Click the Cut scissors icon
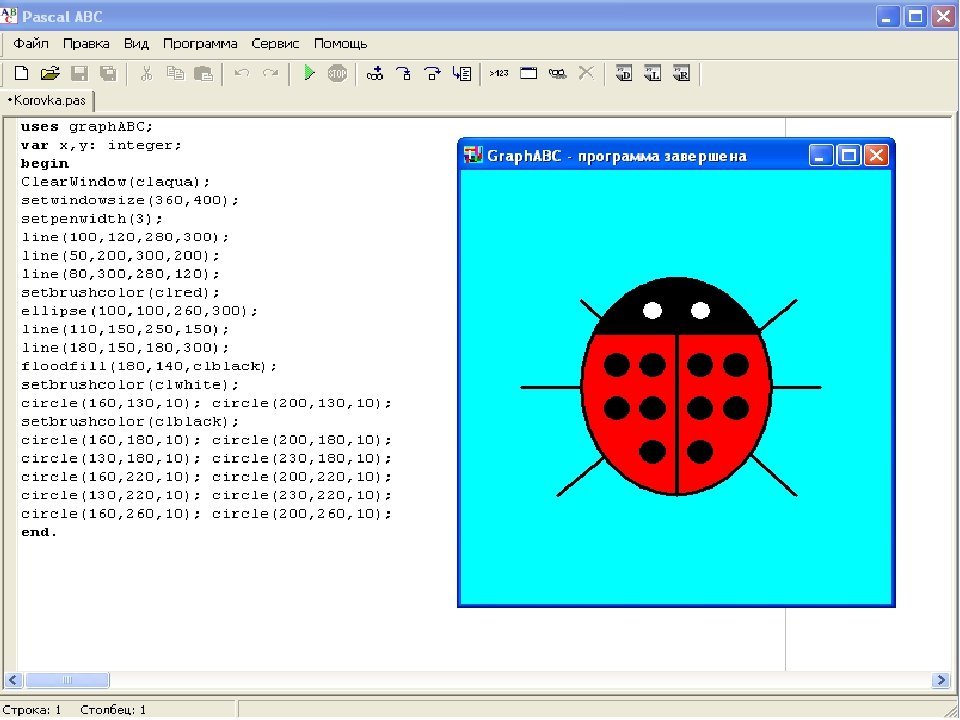This screenshot has width=960, height=720. pyautogui.click(x=146, y=73)
